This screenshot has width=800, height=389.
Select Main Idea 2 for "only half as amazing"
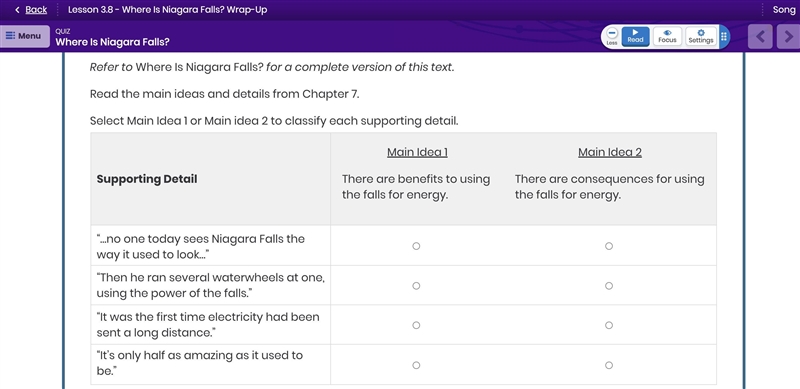click(x=609, y=365)
